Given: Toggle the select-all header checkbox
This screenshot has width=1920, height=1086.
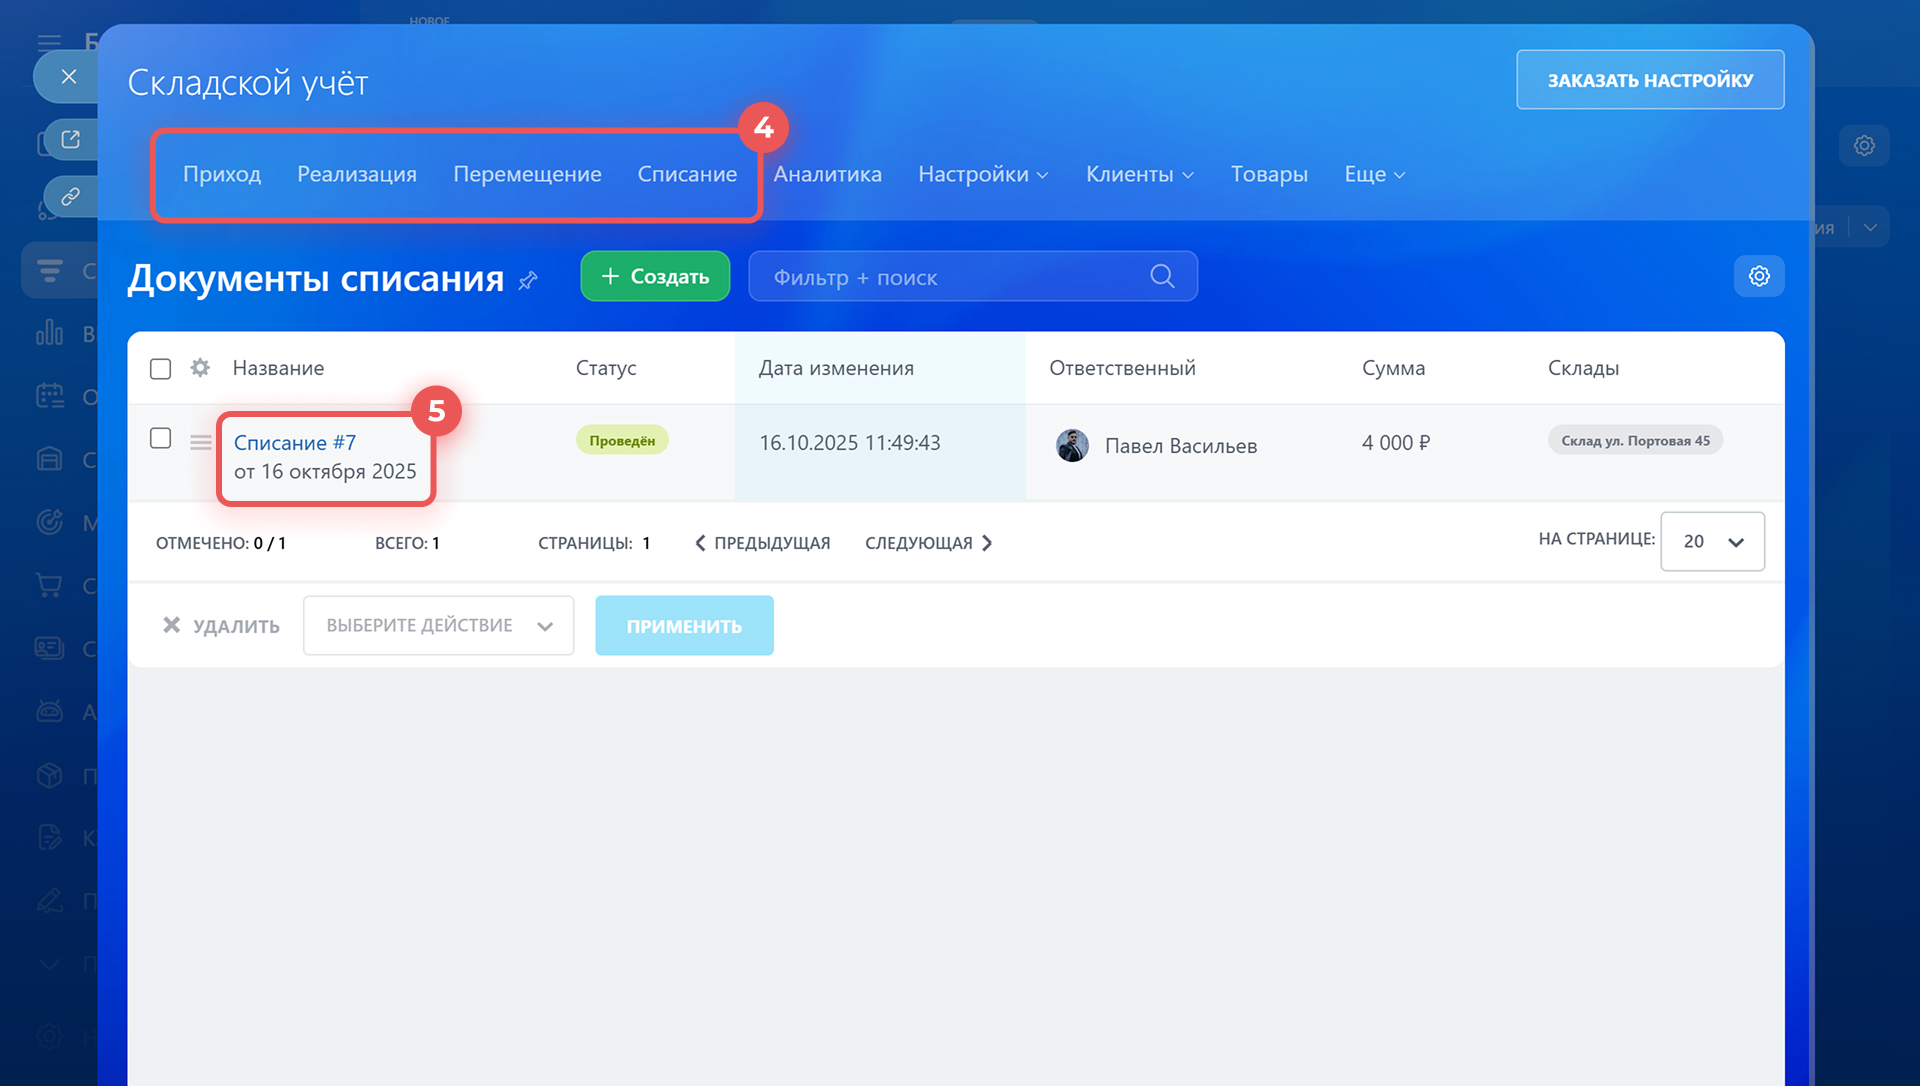Looking at the screenshot, I should 160,368.
